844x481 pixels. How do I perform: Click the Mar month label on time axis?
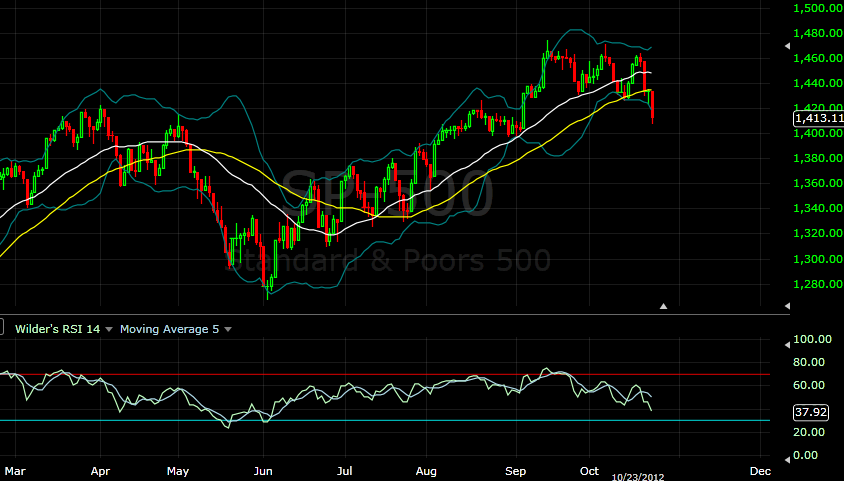15,471
